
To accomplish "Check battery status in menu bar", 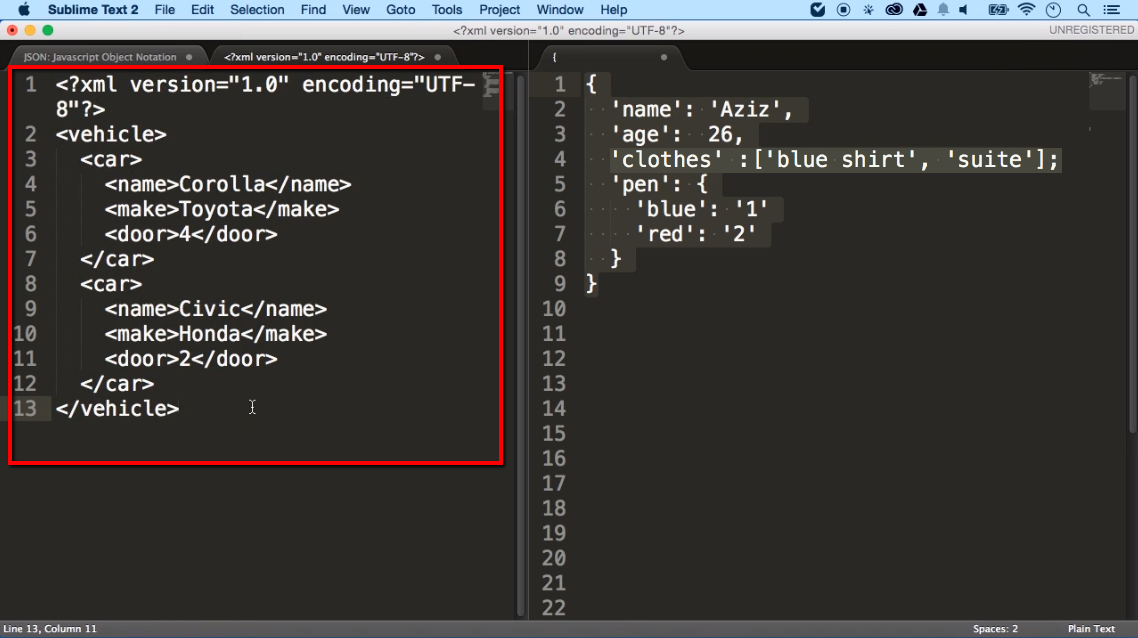I will click(x=998, y=10).
